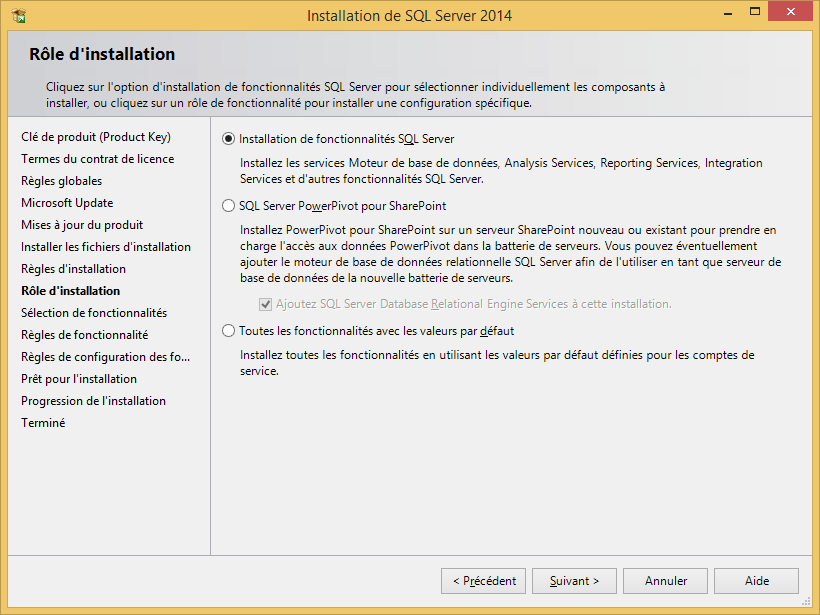Image resolution: width=820 pixels, height=615 pixels.
Task: Click the Installation de SQL Server 2014 title
Action: (409, 16)
